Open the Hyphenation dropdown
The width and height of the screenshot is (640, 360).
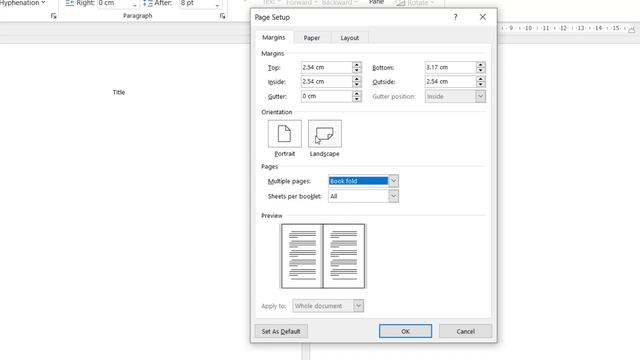coord(22,3)
